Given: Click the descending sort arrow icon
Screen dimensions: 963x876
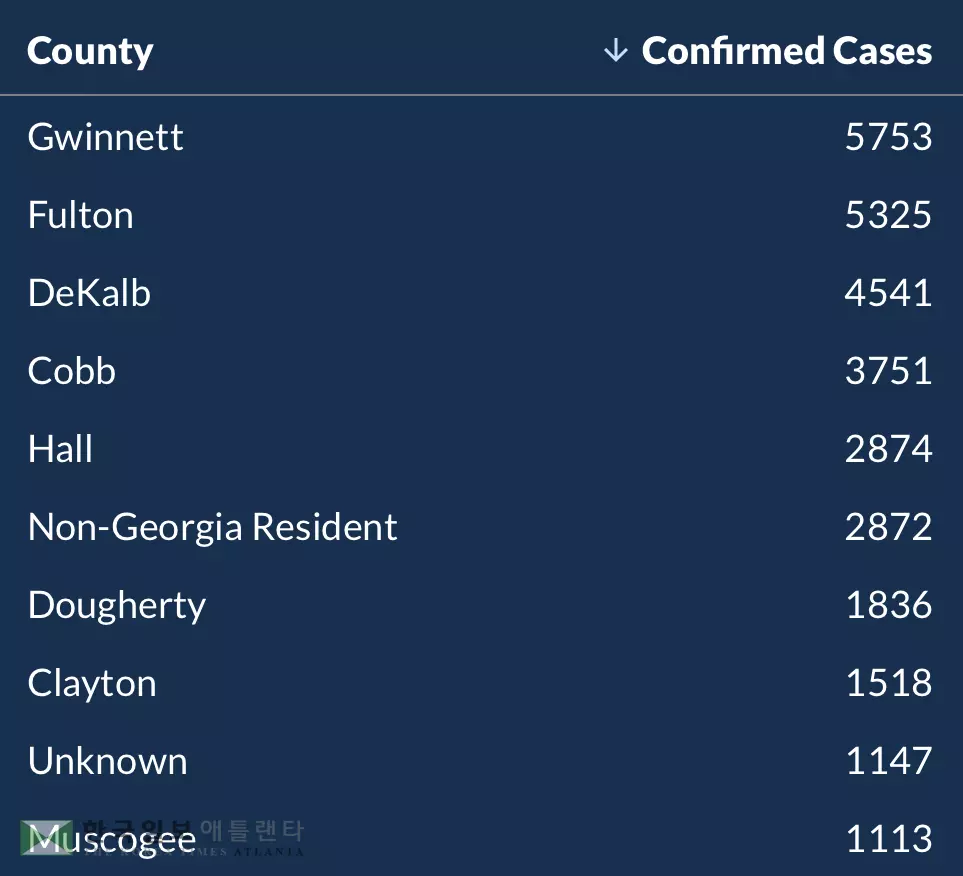Looking at the screenshot, I should (616, 50).
